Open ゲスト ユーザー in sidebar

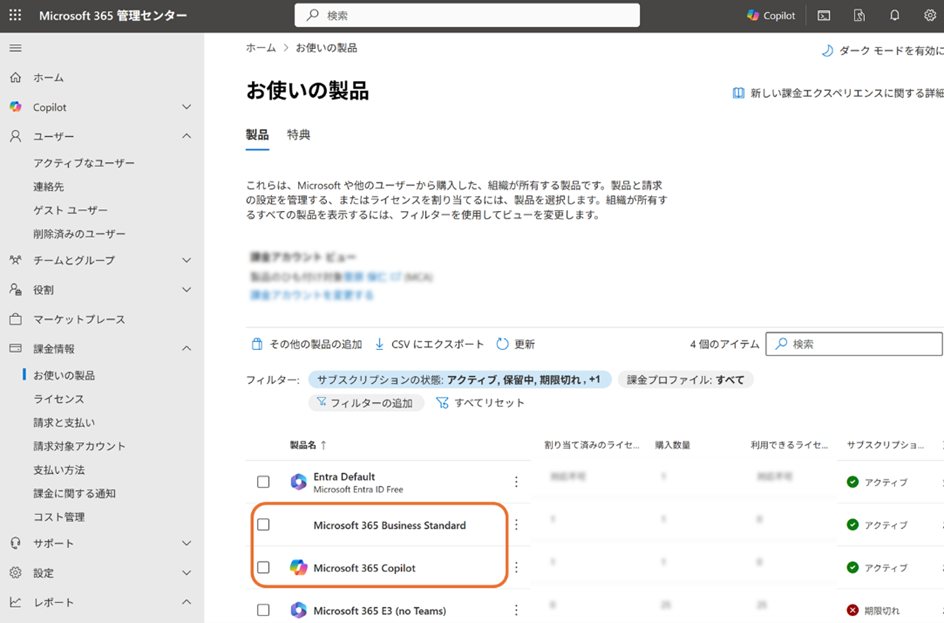coord(70,210)
